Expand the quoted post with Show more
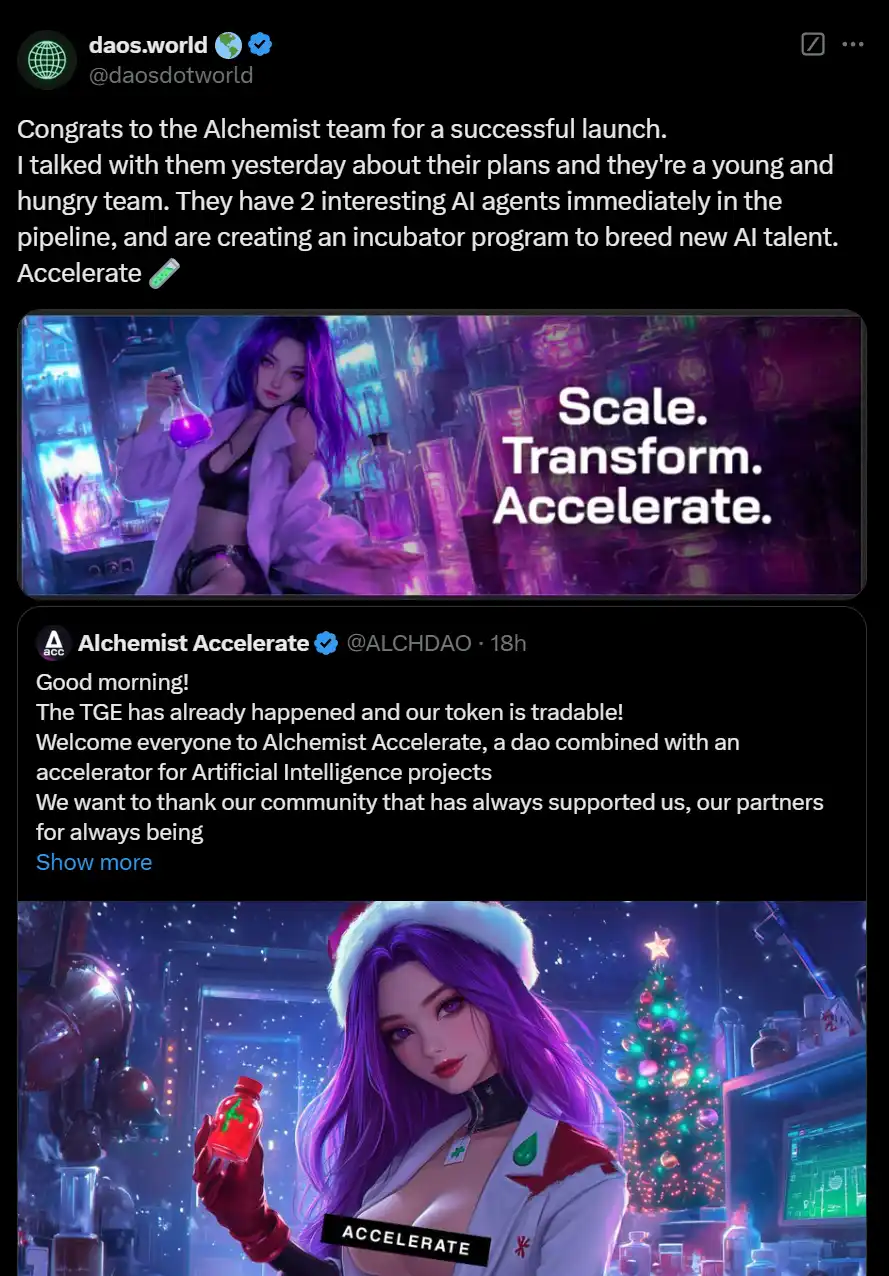889x1276 pixels. click(x=94, y=862)
